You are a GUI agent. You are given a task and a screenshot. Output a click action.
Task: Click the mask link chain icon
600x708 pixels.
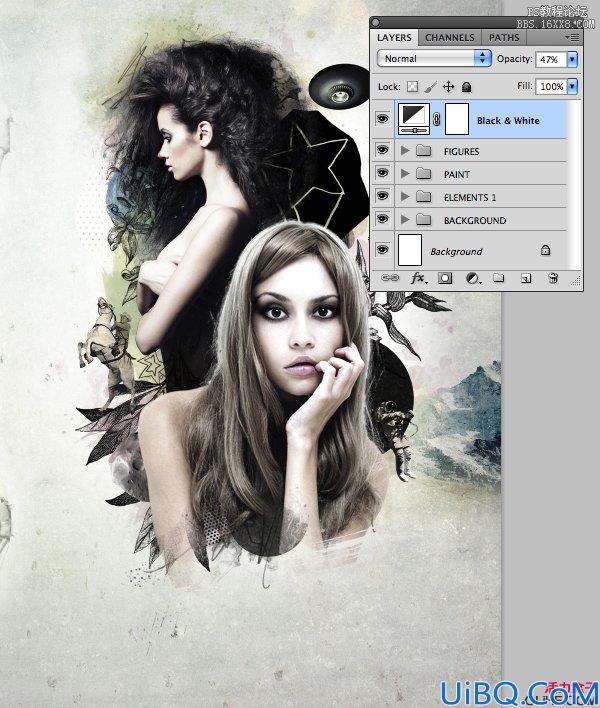[437, 119]
